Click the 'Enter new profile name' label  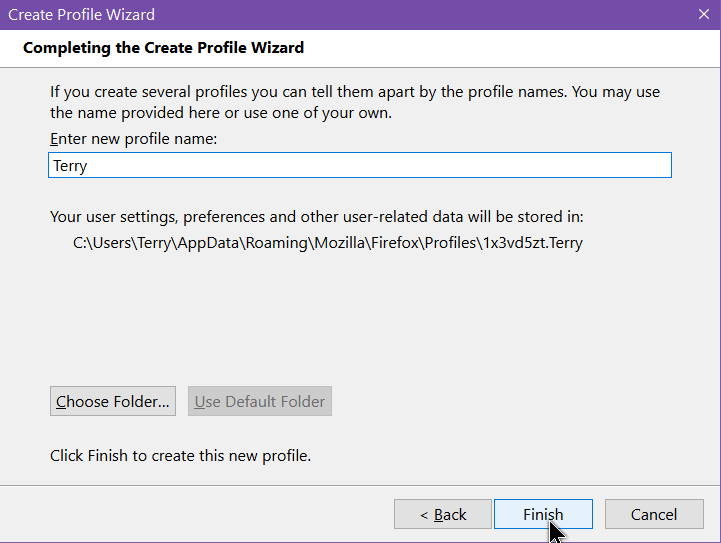133,138
